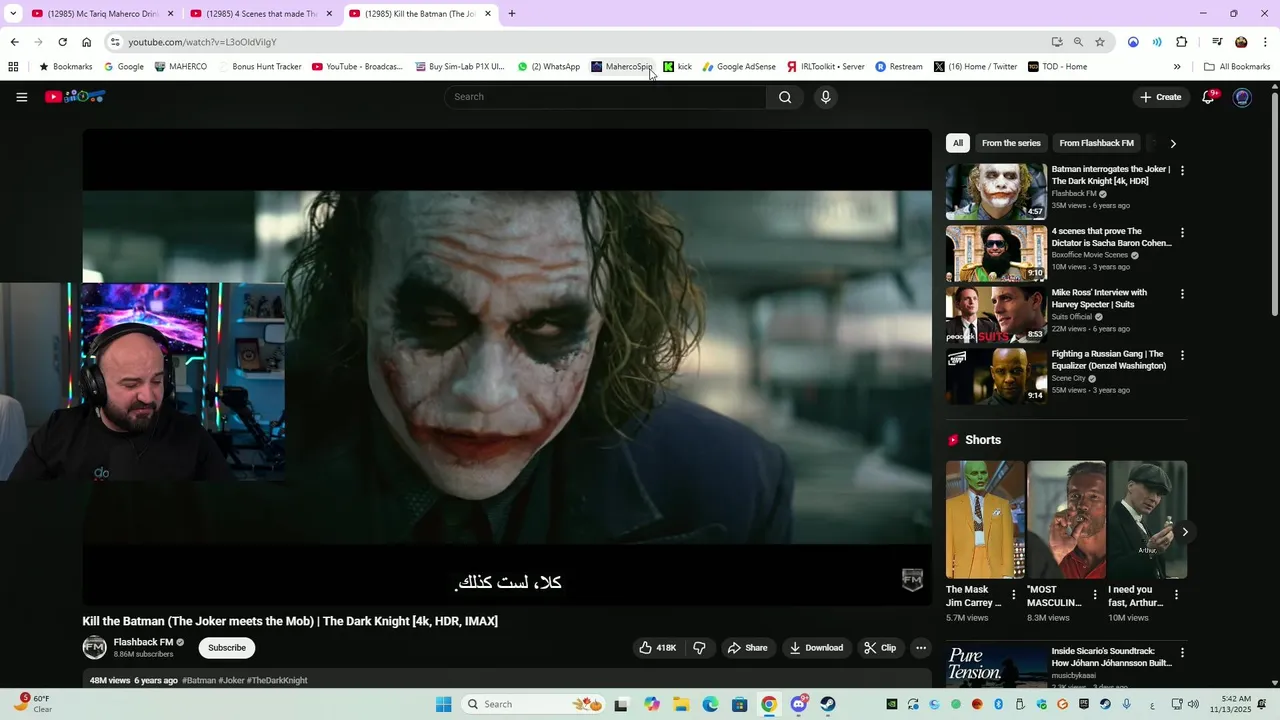Image resolution: width=1280 pixels, height=720 pixels.
Task: Dislike the Kill the Batman video
Action: tap(699, 648)
